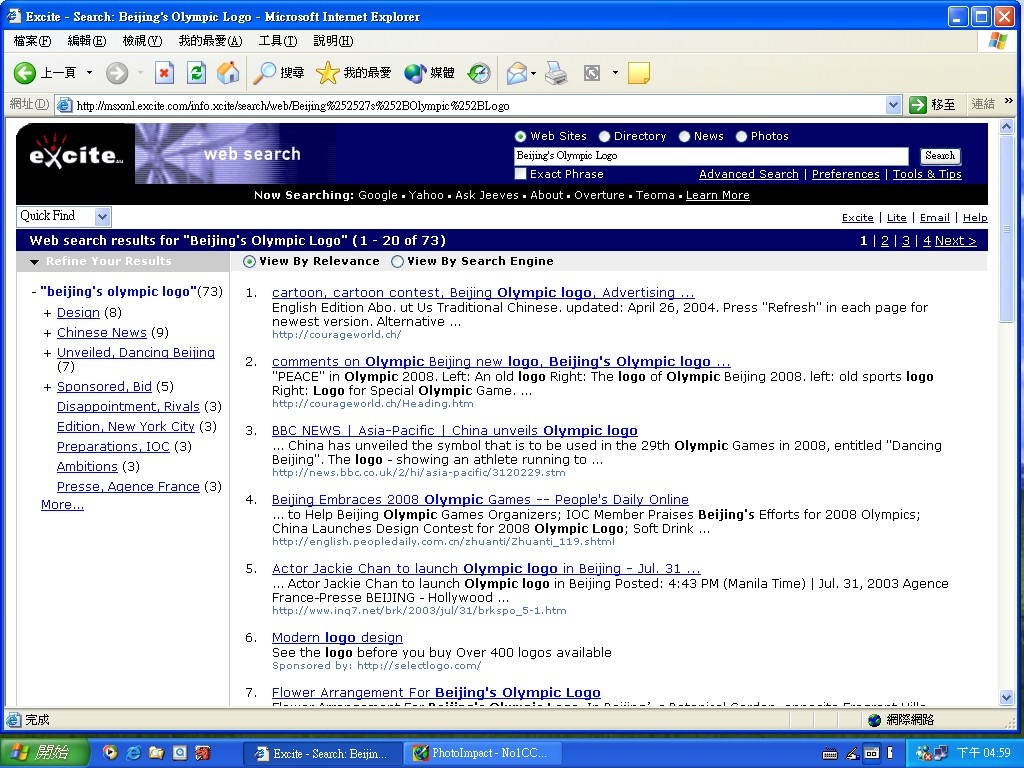Viewport: 1024px width, 768px height.
Task: Click the Mail envelope toolbar icon
Action: click(x=517, y=72)
